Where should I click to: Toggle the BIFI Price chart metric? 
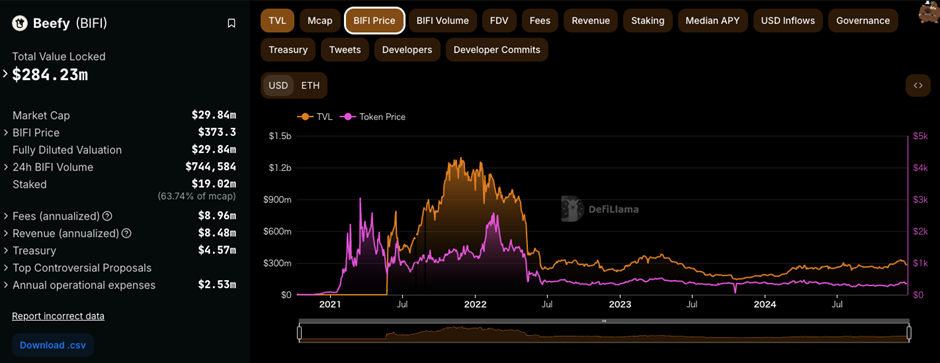pyautogui.click(x=375, y=20)
